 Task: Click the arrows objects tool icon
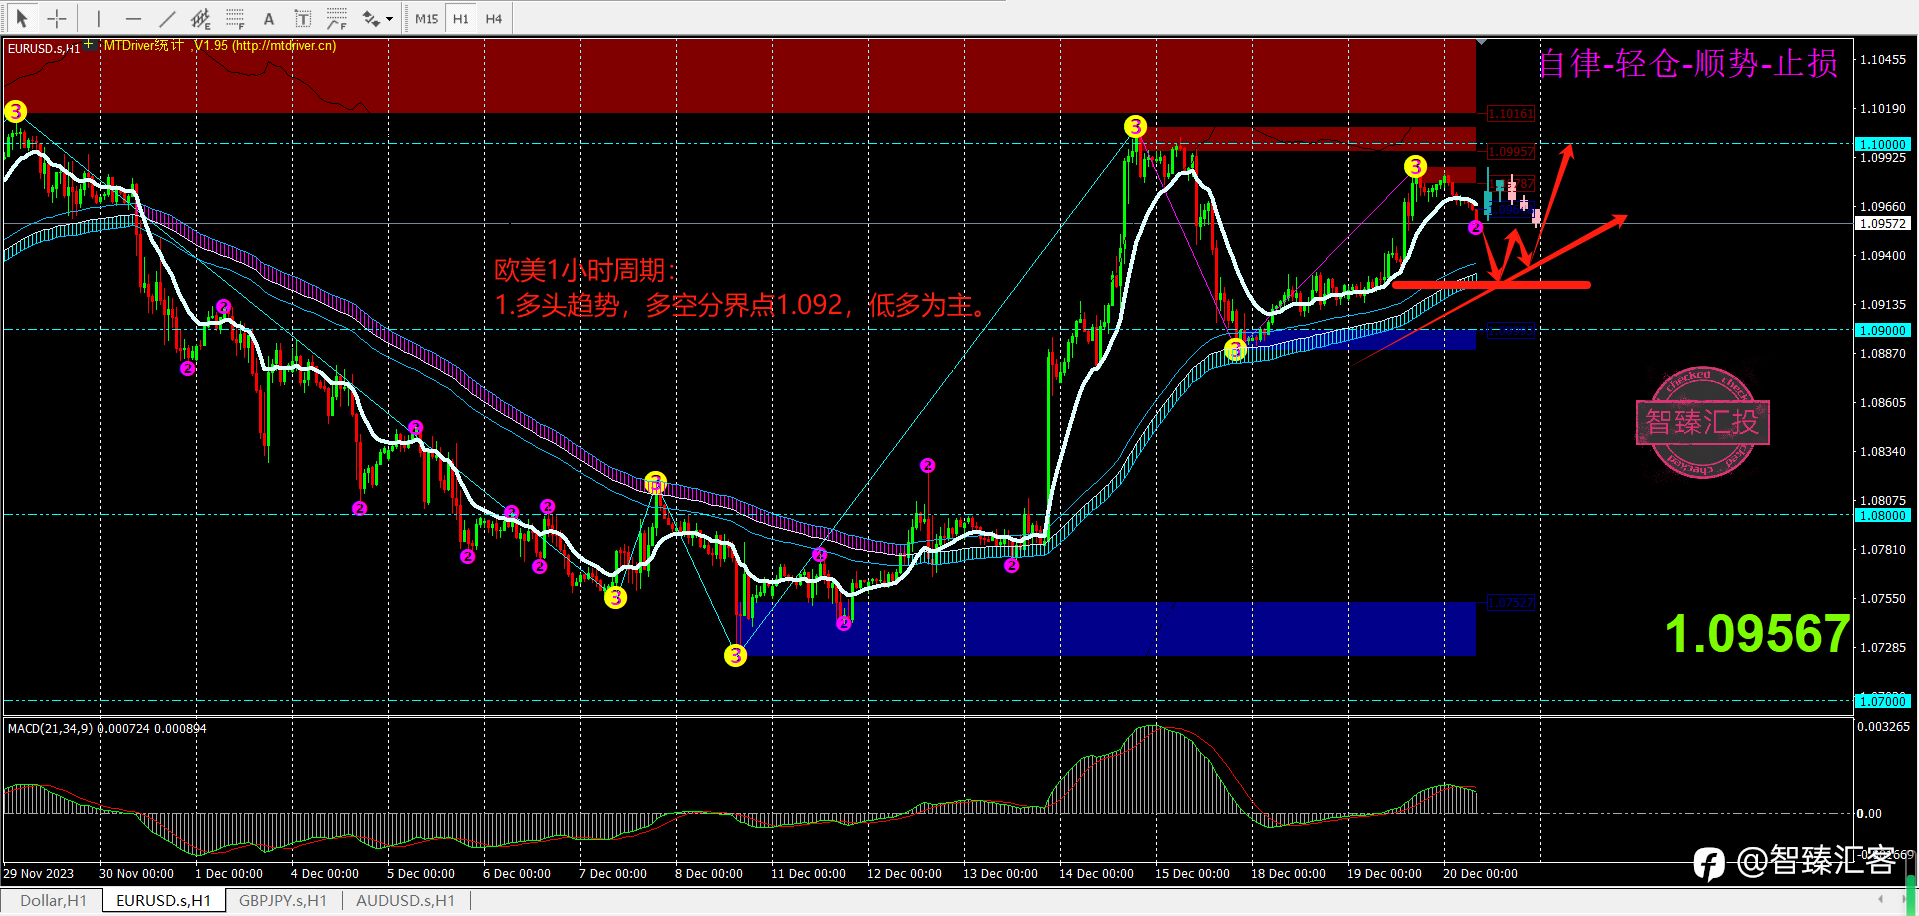(370, 18)
